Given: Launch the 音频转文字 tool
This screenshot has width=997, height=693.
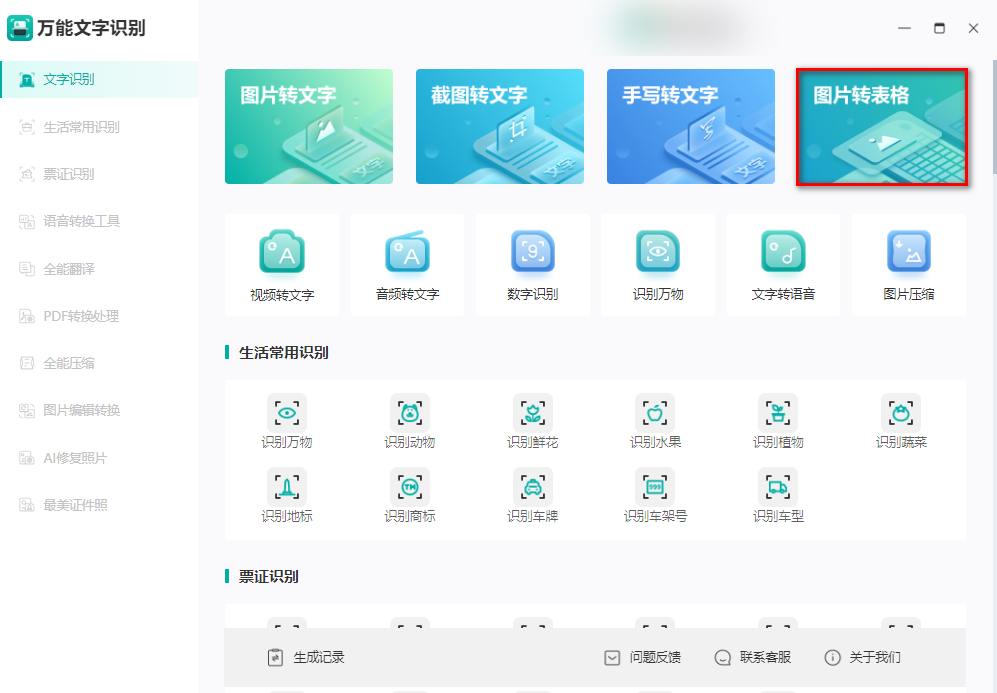Looking at the screenshot, I should click(408, 265).
